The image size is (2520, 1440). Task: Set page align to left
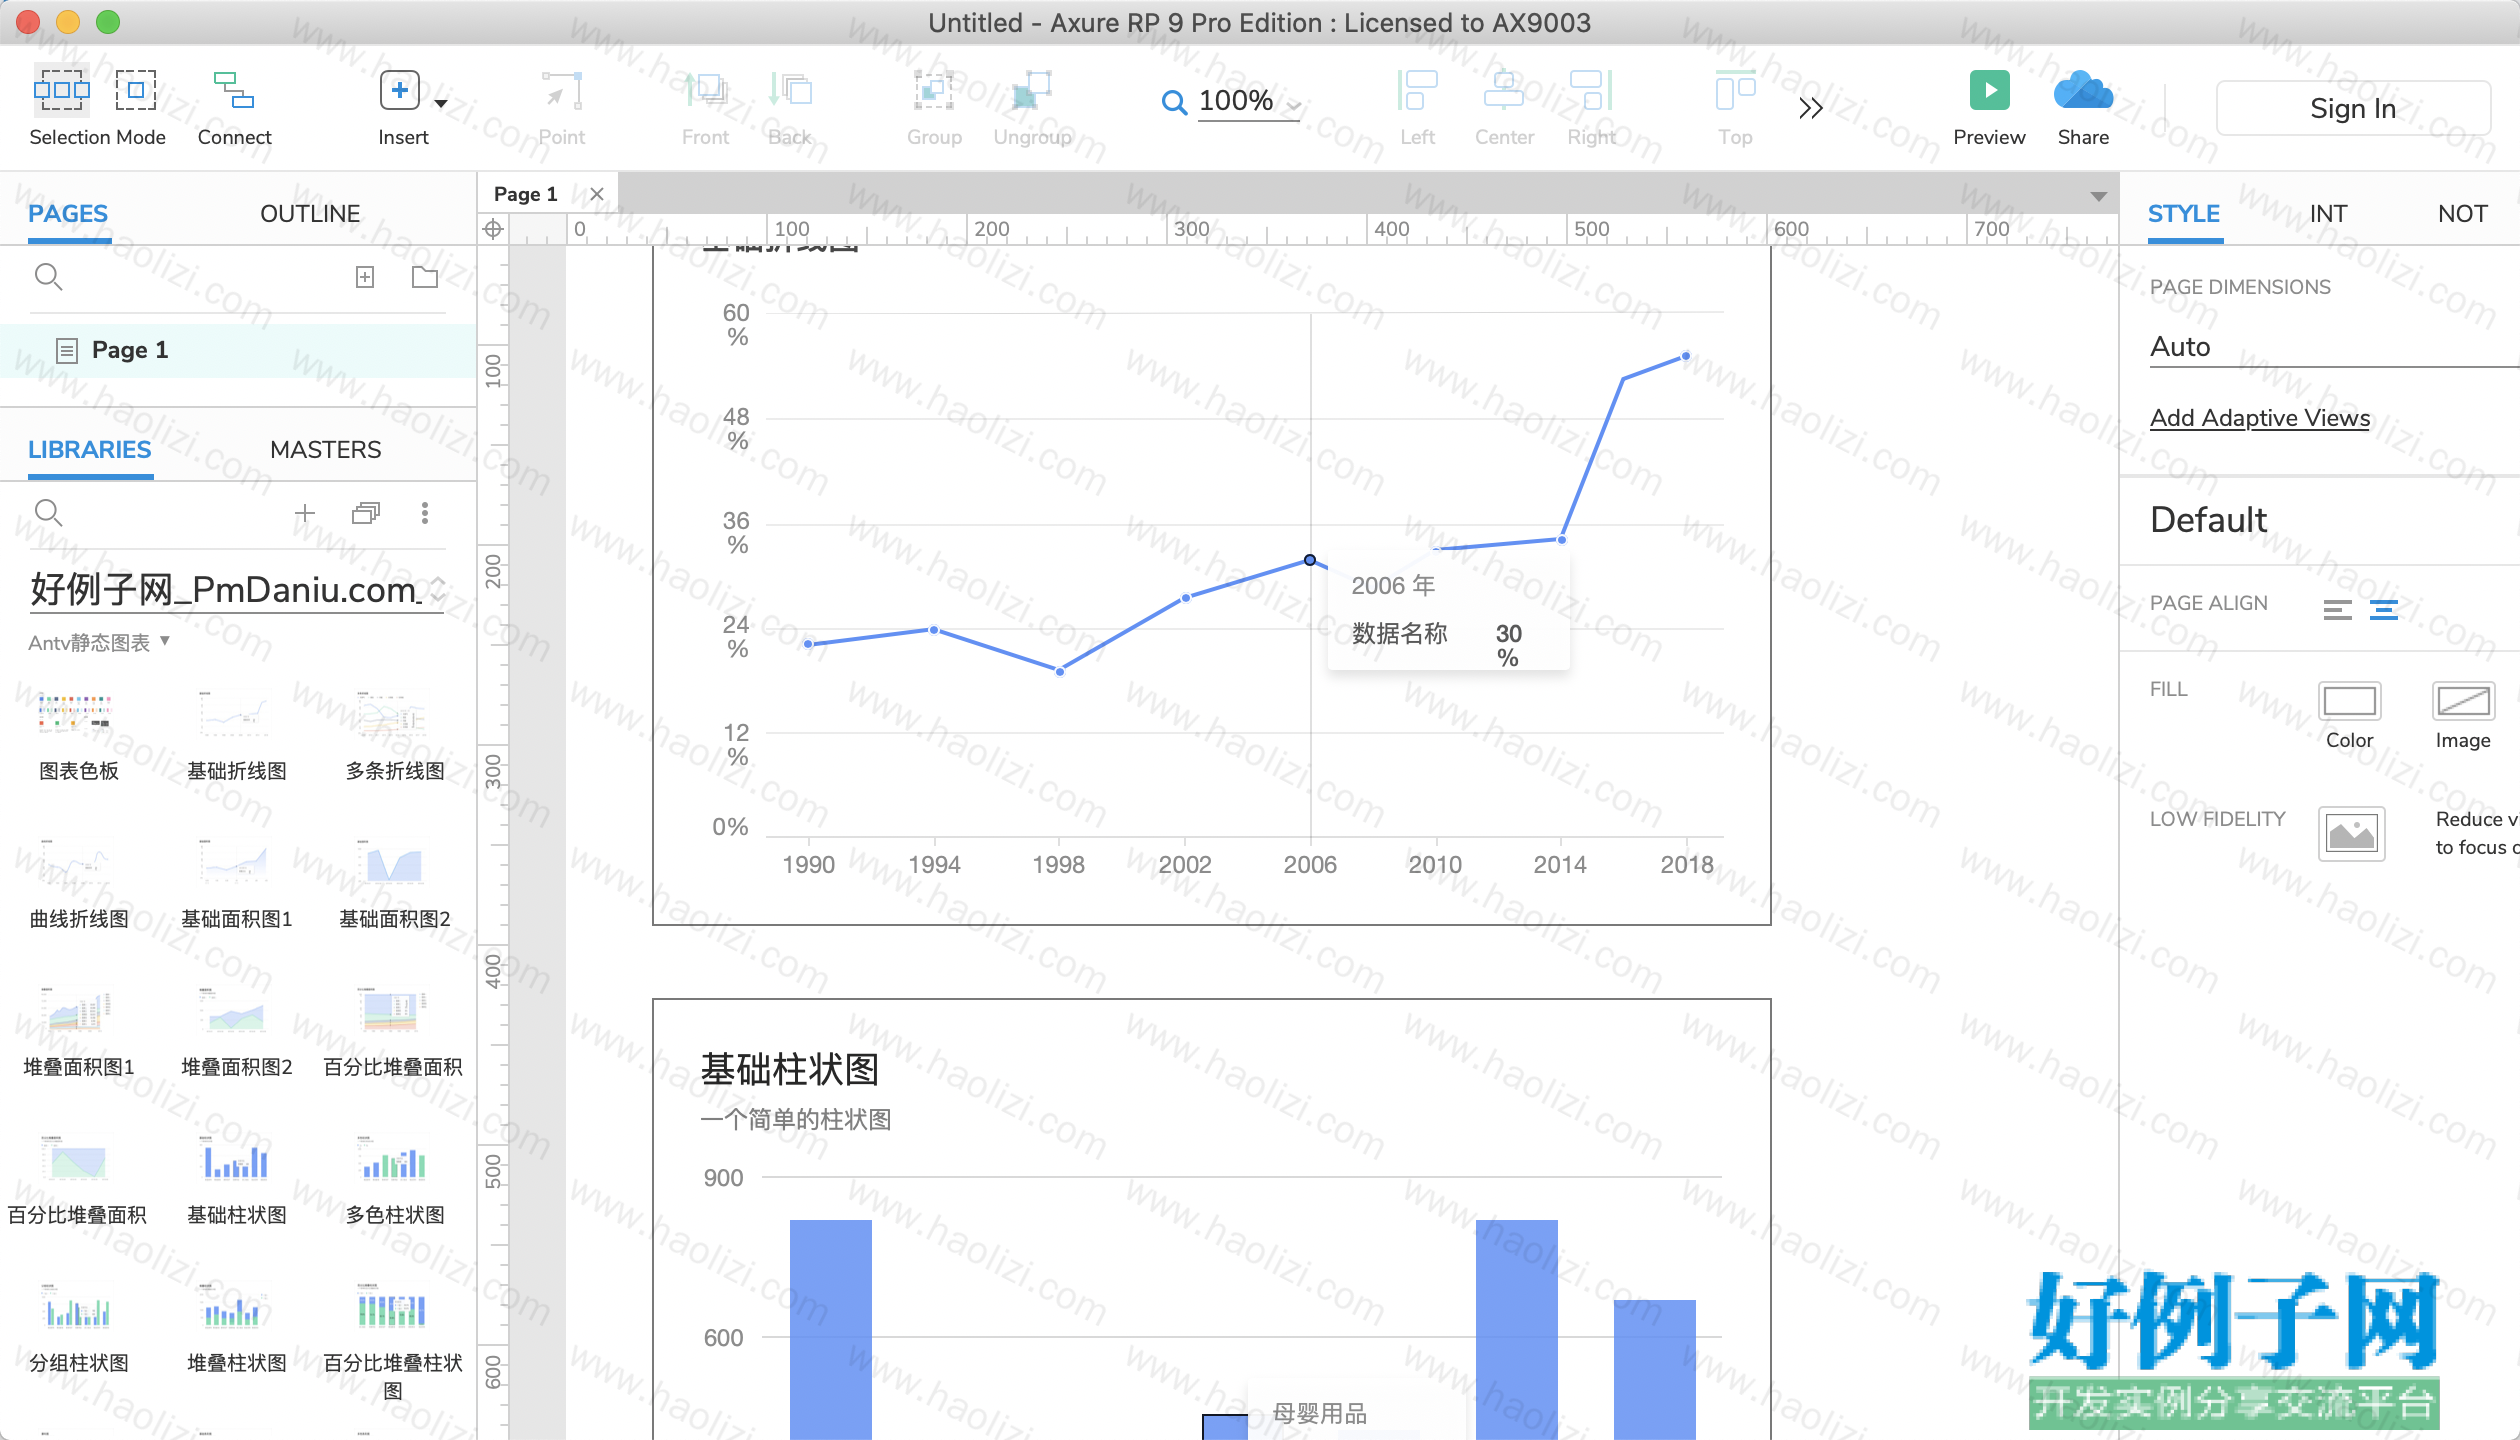click(2337, 609)
